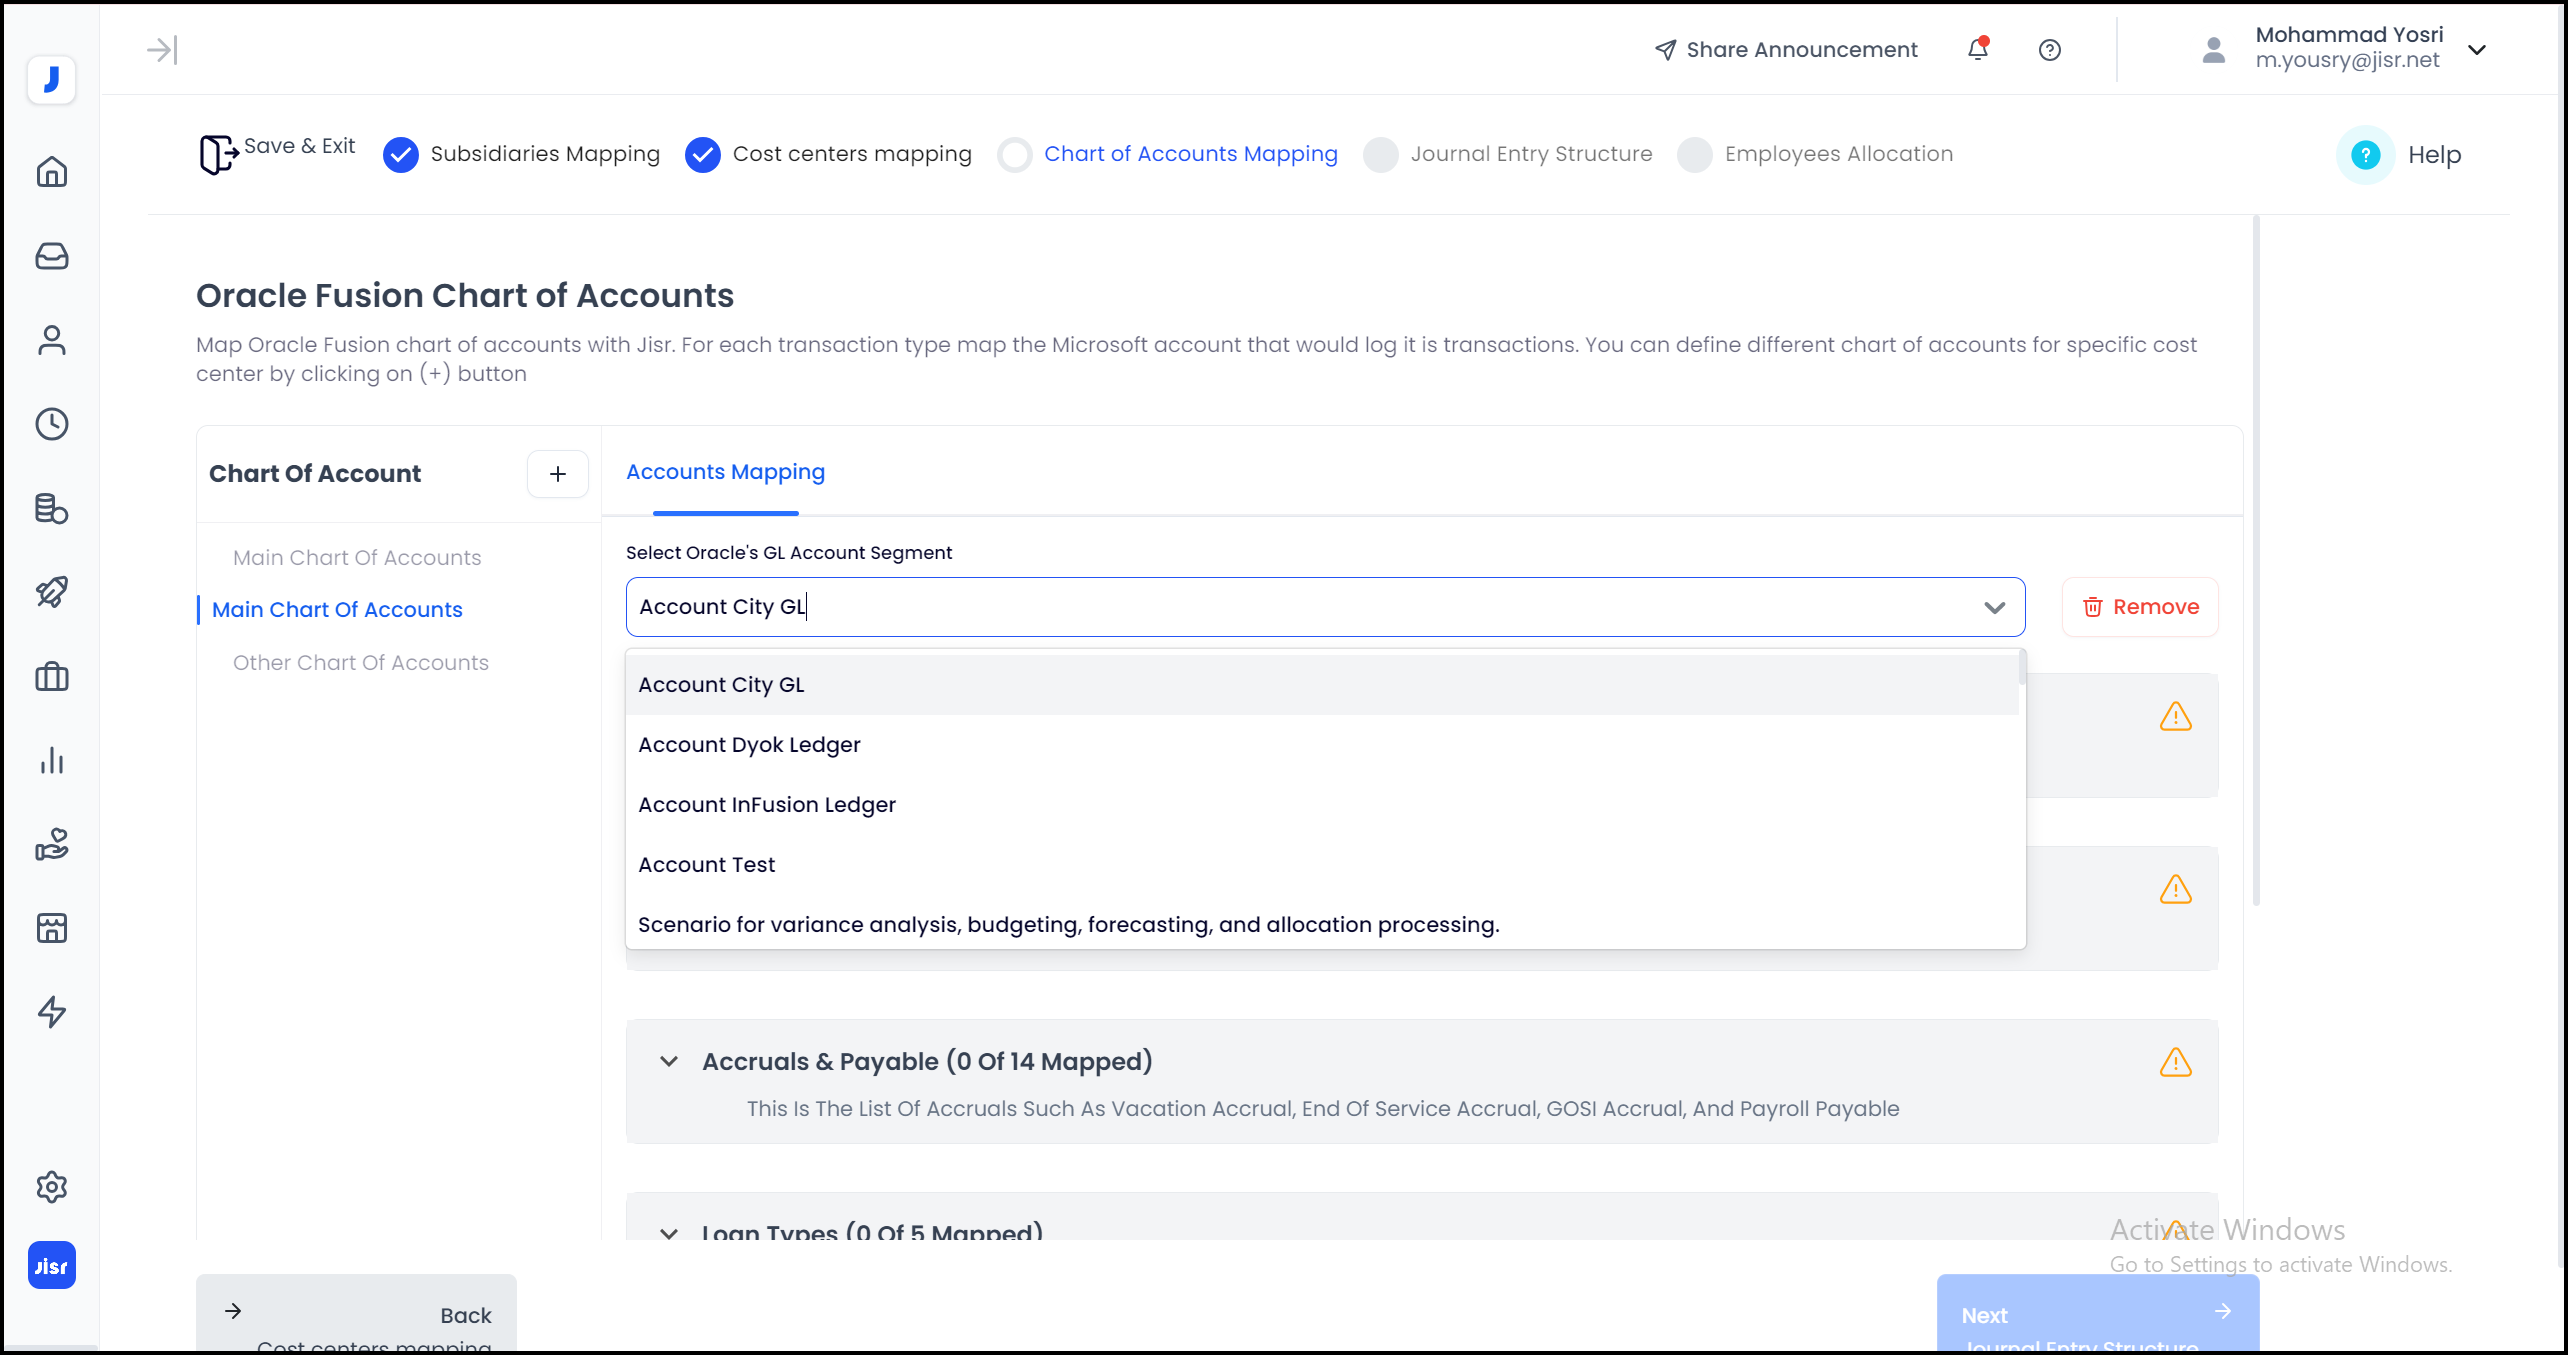Select Account InFusion Ledger from the dropdown list
2568x1355 pixels.
tap(766, 804)
